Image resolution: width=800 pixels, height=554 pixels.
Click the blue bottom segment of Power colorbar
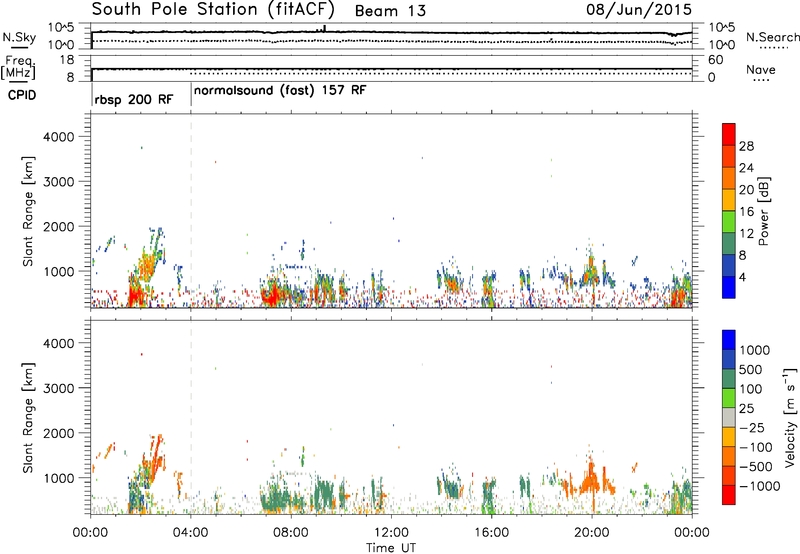point(729,287)
